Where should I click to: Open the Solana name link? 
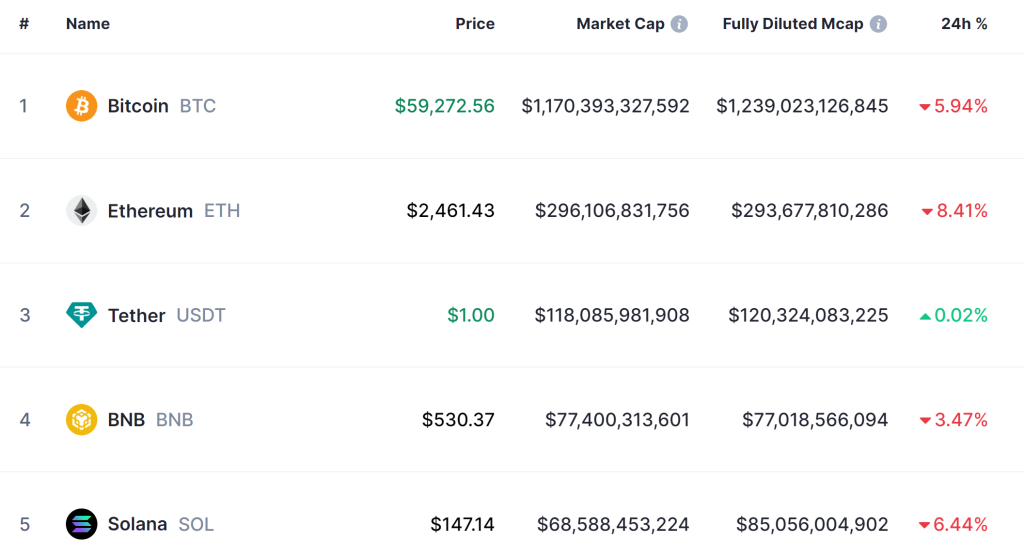pos(137,524)
